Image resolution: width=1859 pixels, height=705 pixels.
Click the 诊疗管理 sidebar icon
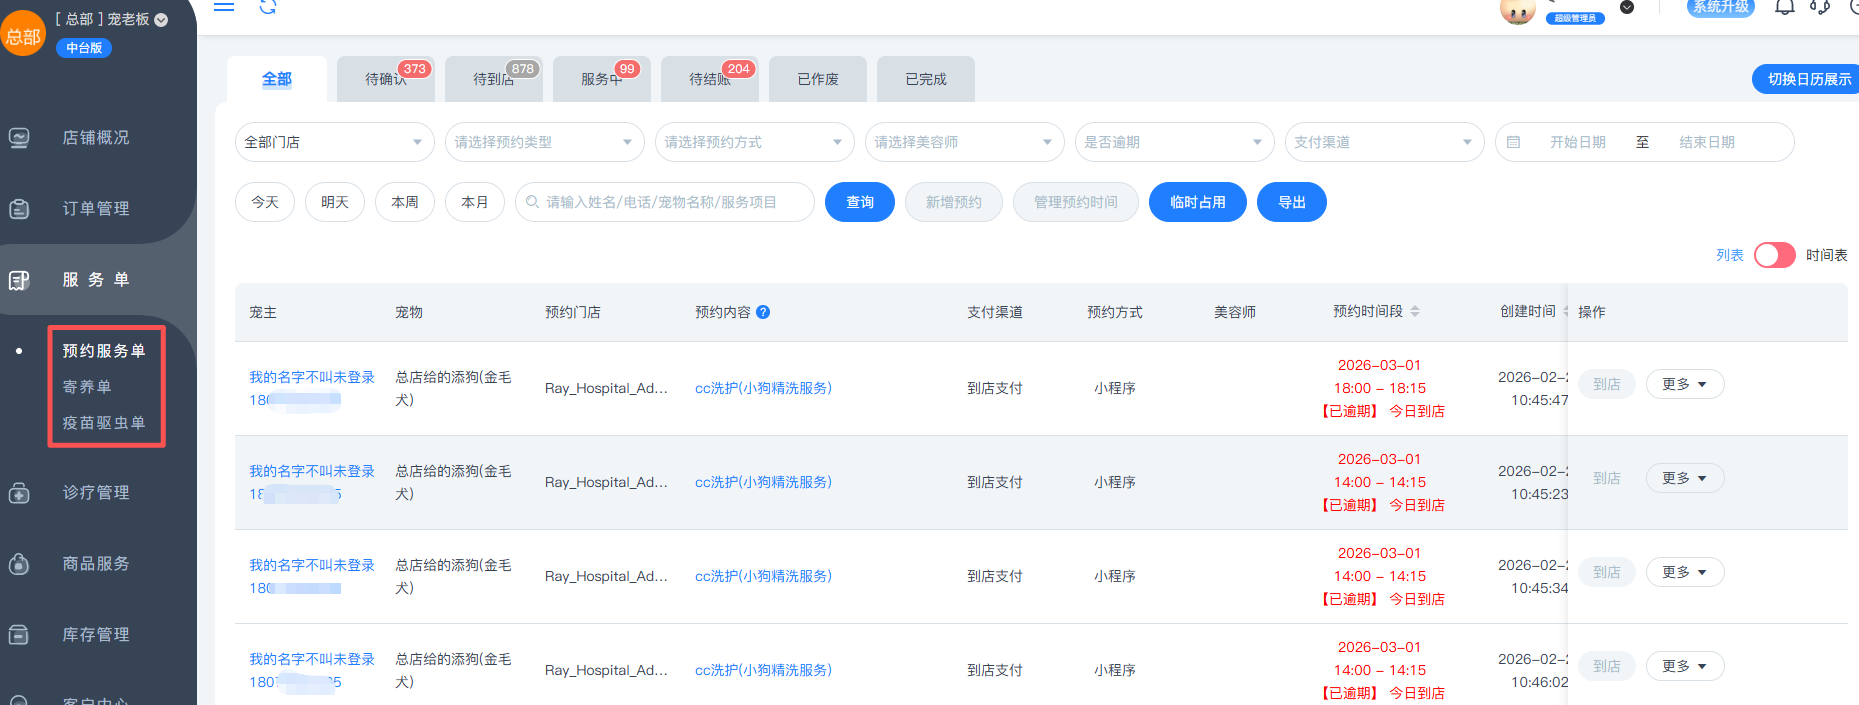(19, 493)
